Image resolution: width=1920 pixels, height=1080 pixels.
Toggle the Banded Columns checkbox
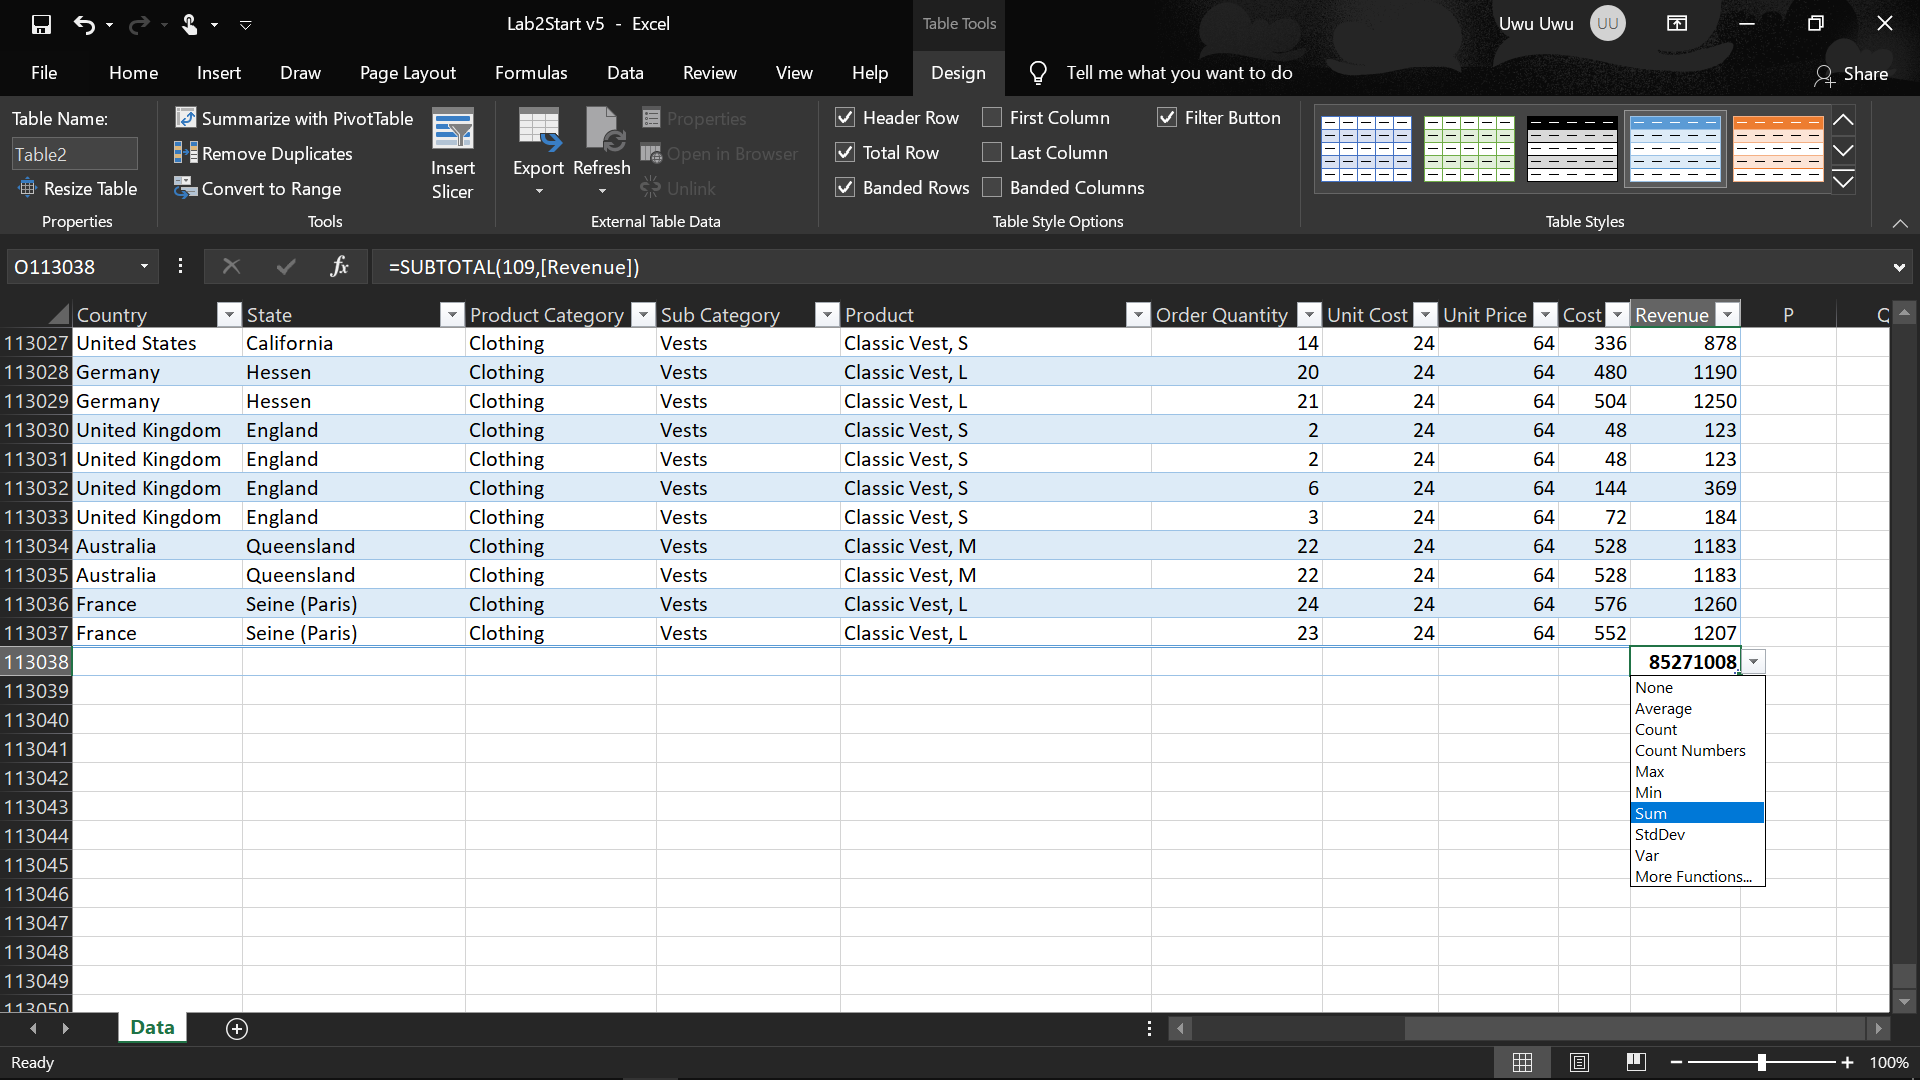coord(992,187)
